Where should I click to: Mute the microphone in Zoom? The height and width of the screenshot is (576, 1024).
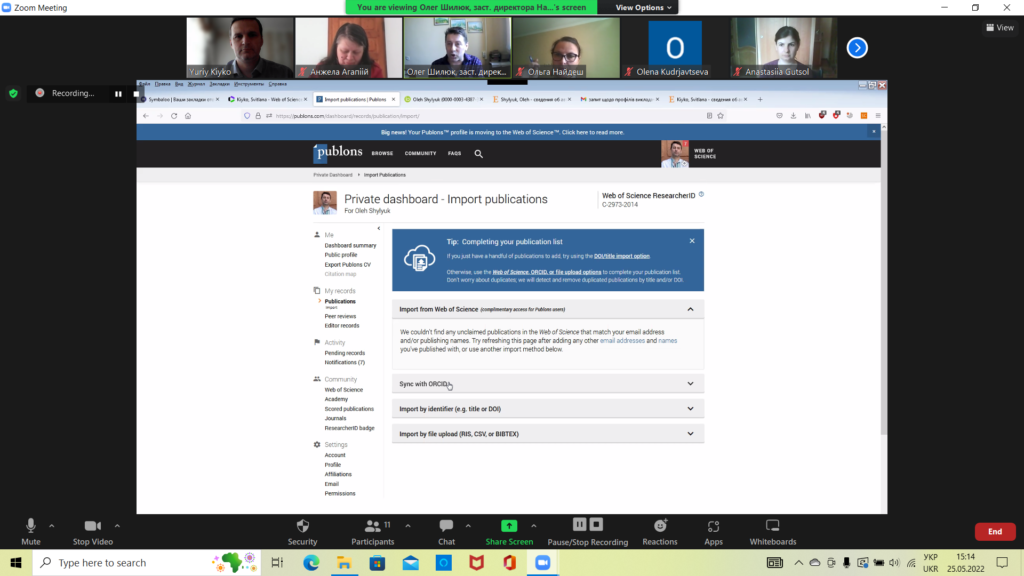coord(31,532)
